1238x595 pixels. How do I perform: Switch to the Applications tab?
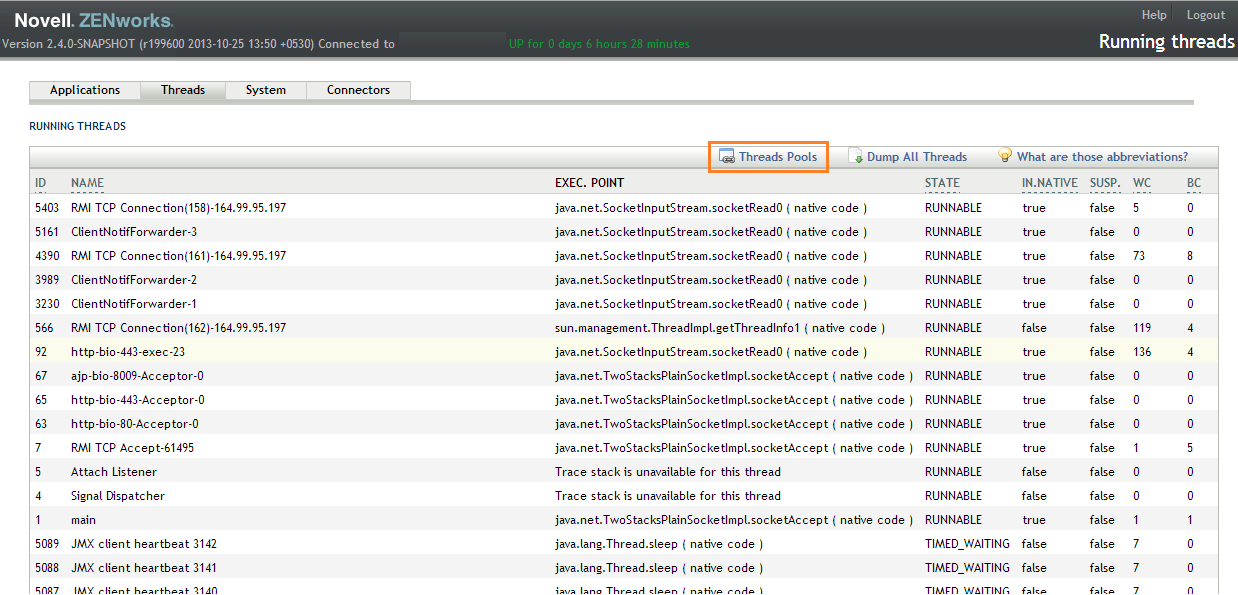[85, 90]
